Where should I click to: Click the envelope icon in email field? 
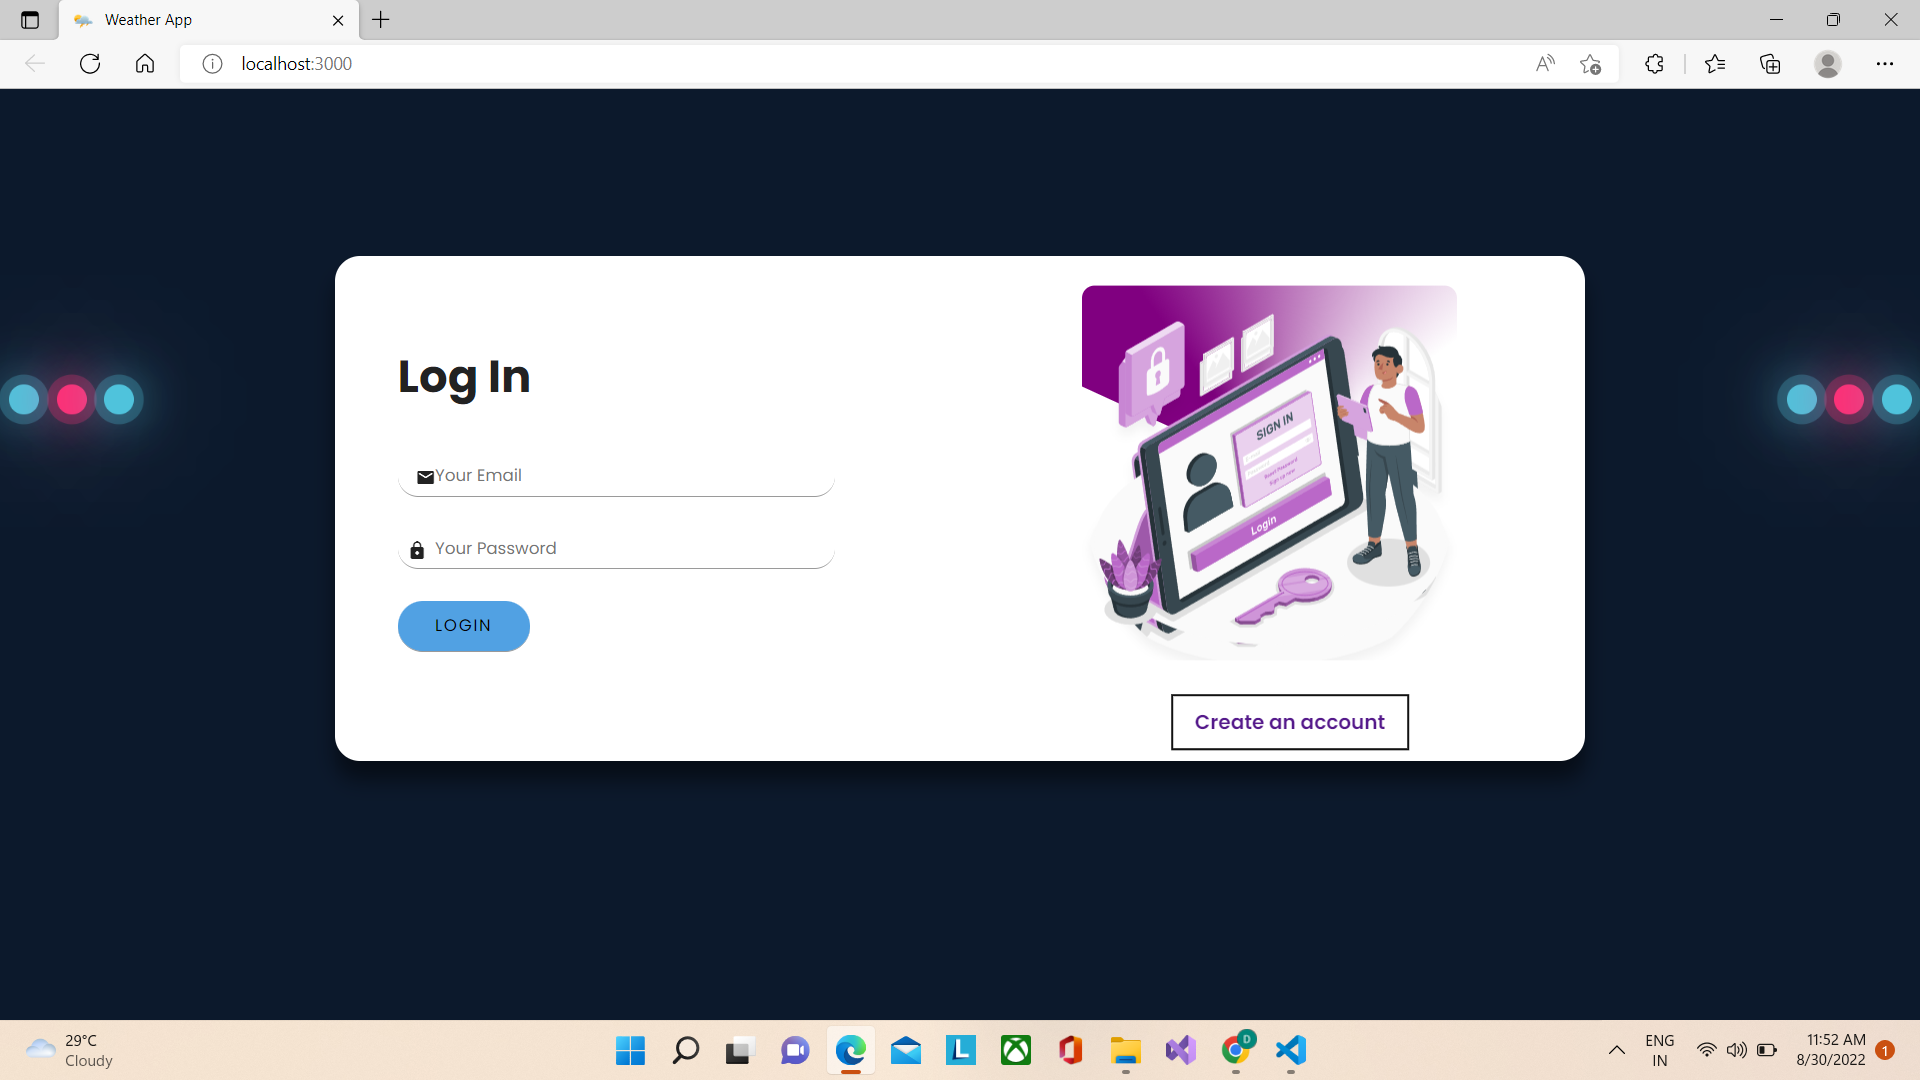pyautogui.click(x=425, y=477)
